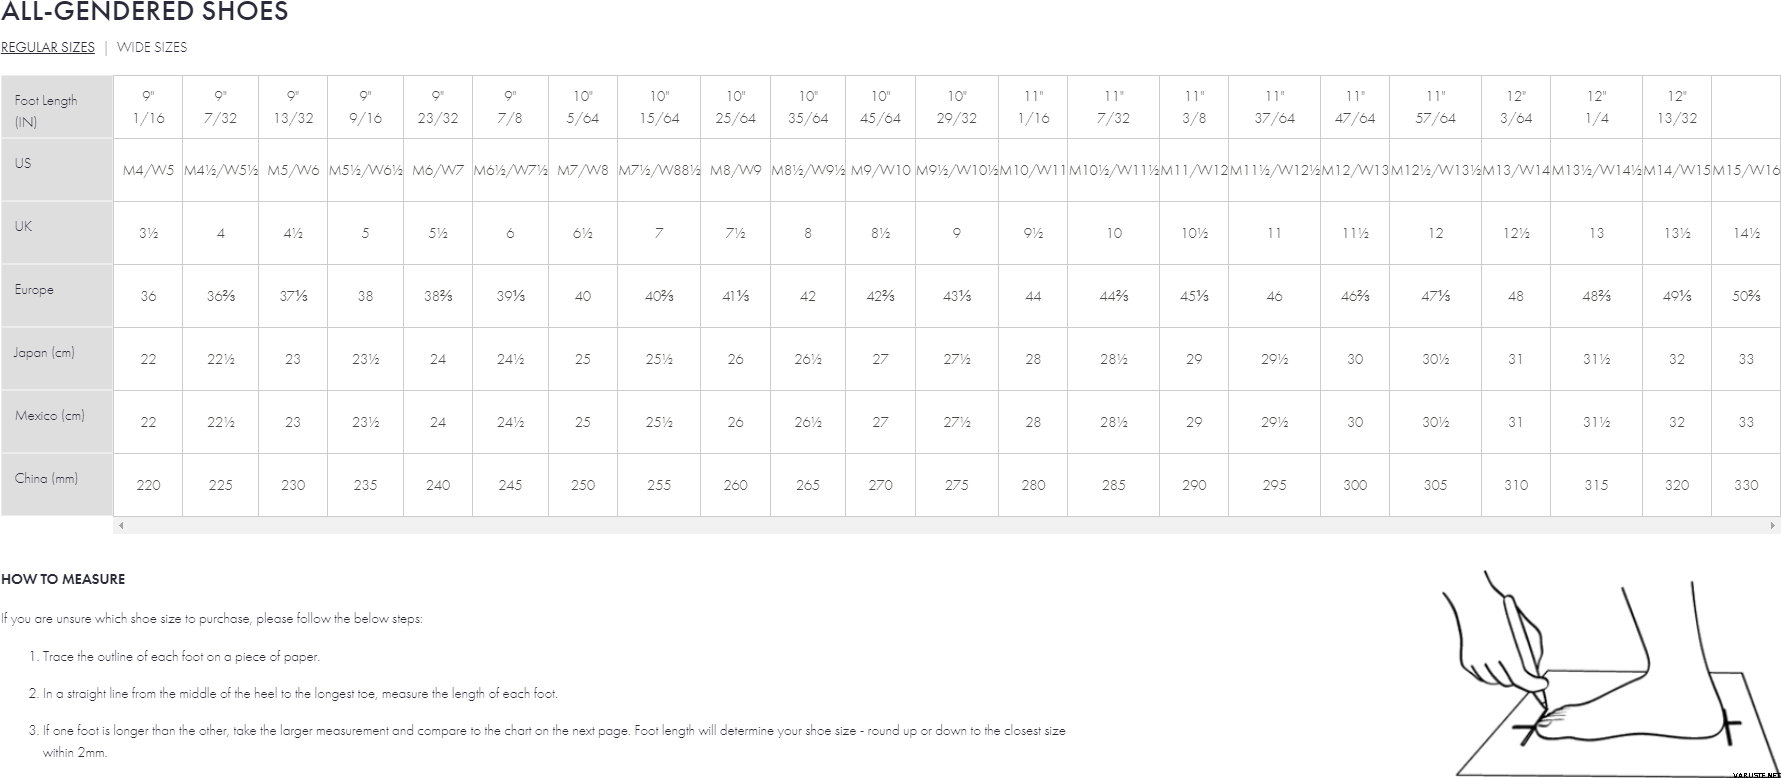Click the China 330 mm cell

coord(1746,485)
